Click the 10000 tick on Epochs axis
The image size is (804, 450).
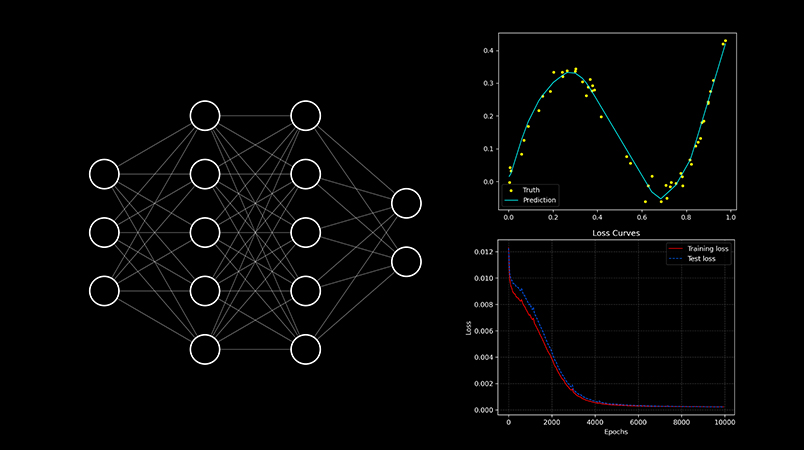pos(724,422)
